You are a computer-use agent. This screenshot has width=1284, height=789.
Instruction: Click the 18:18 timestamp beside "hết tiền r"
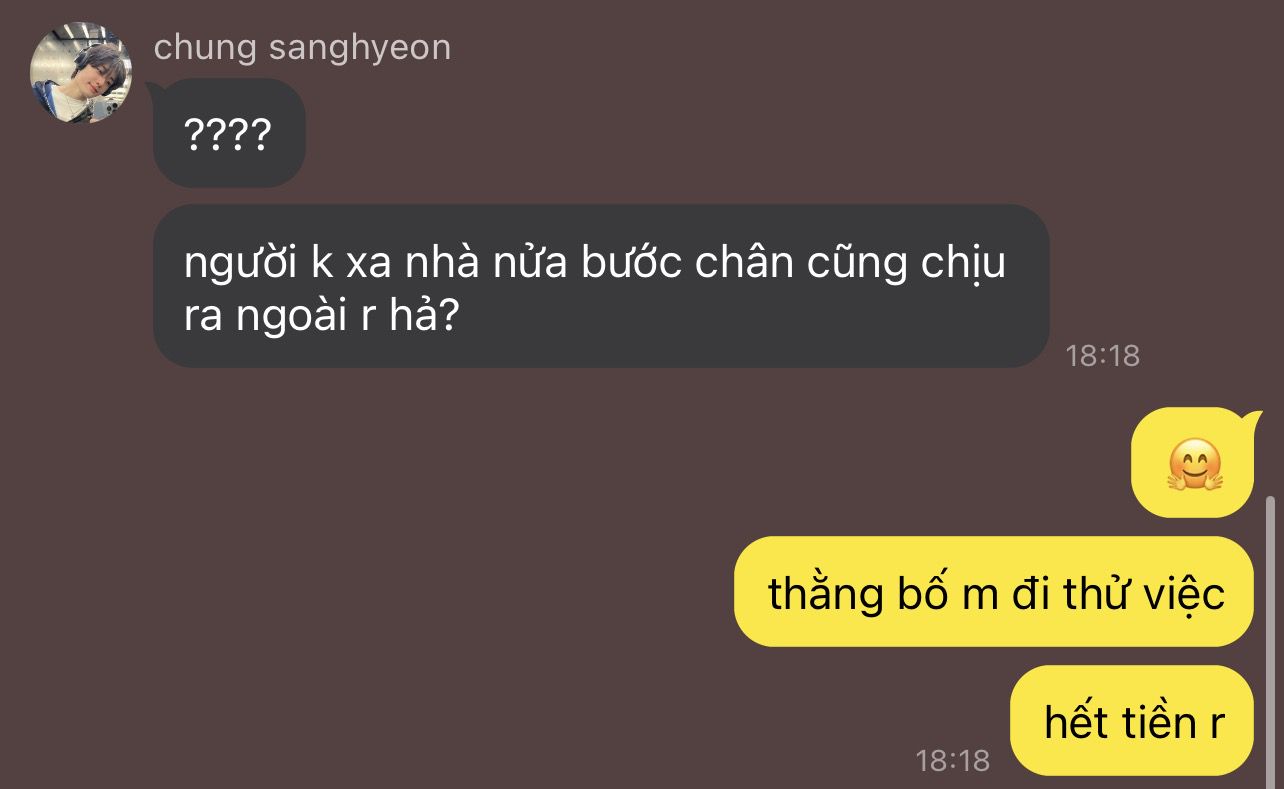point(952,761)
